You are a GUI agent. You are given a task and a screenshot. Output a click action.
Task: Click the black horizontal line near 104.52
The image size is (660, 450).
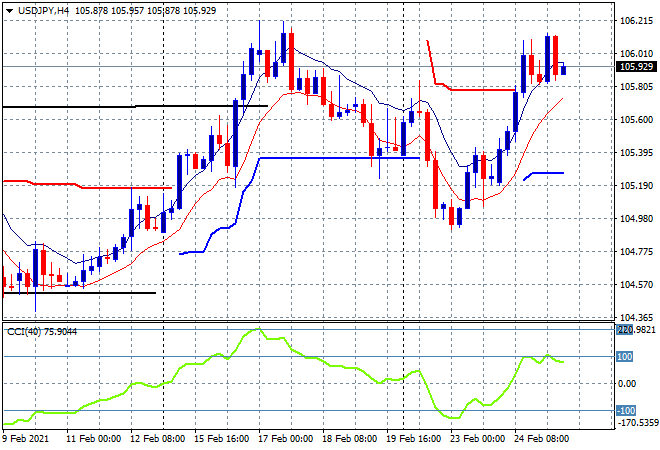[x=79, y=293]
